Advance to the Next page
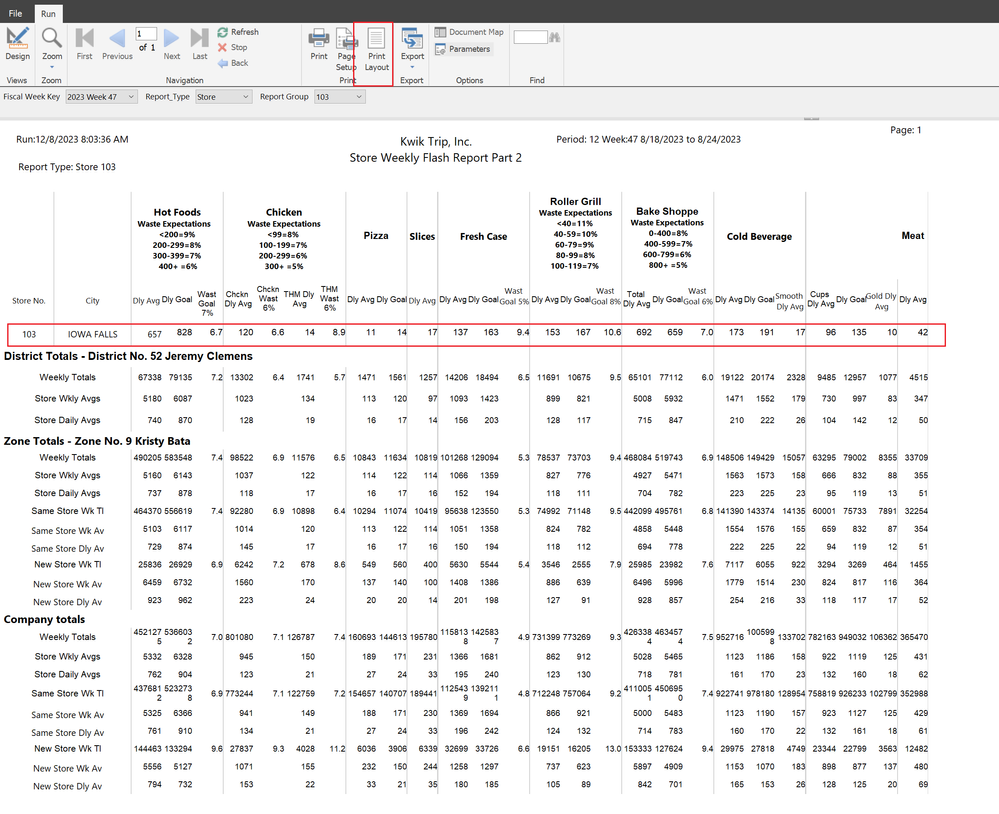The image size is (999, 814). tap(171, 43)
